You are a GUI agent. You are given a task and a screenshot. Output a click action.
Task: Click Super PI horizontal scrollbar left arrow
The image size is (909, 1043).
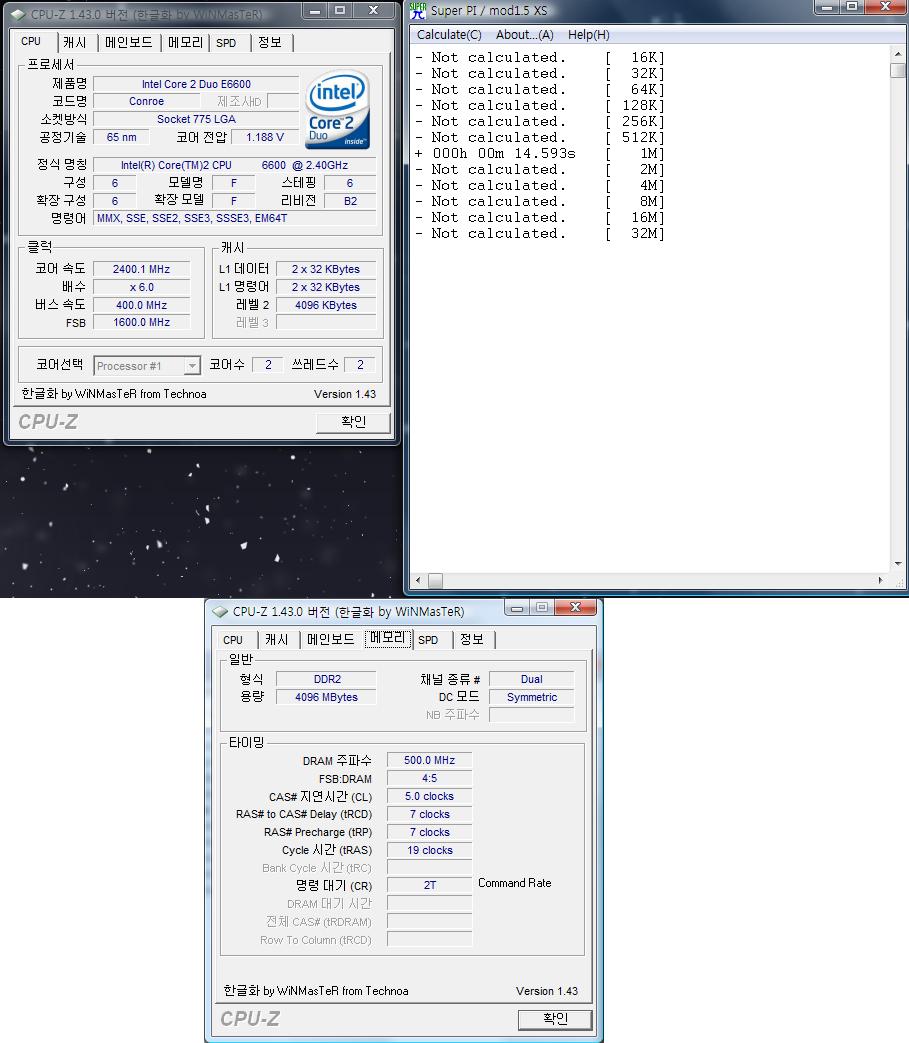pos(418,581)
